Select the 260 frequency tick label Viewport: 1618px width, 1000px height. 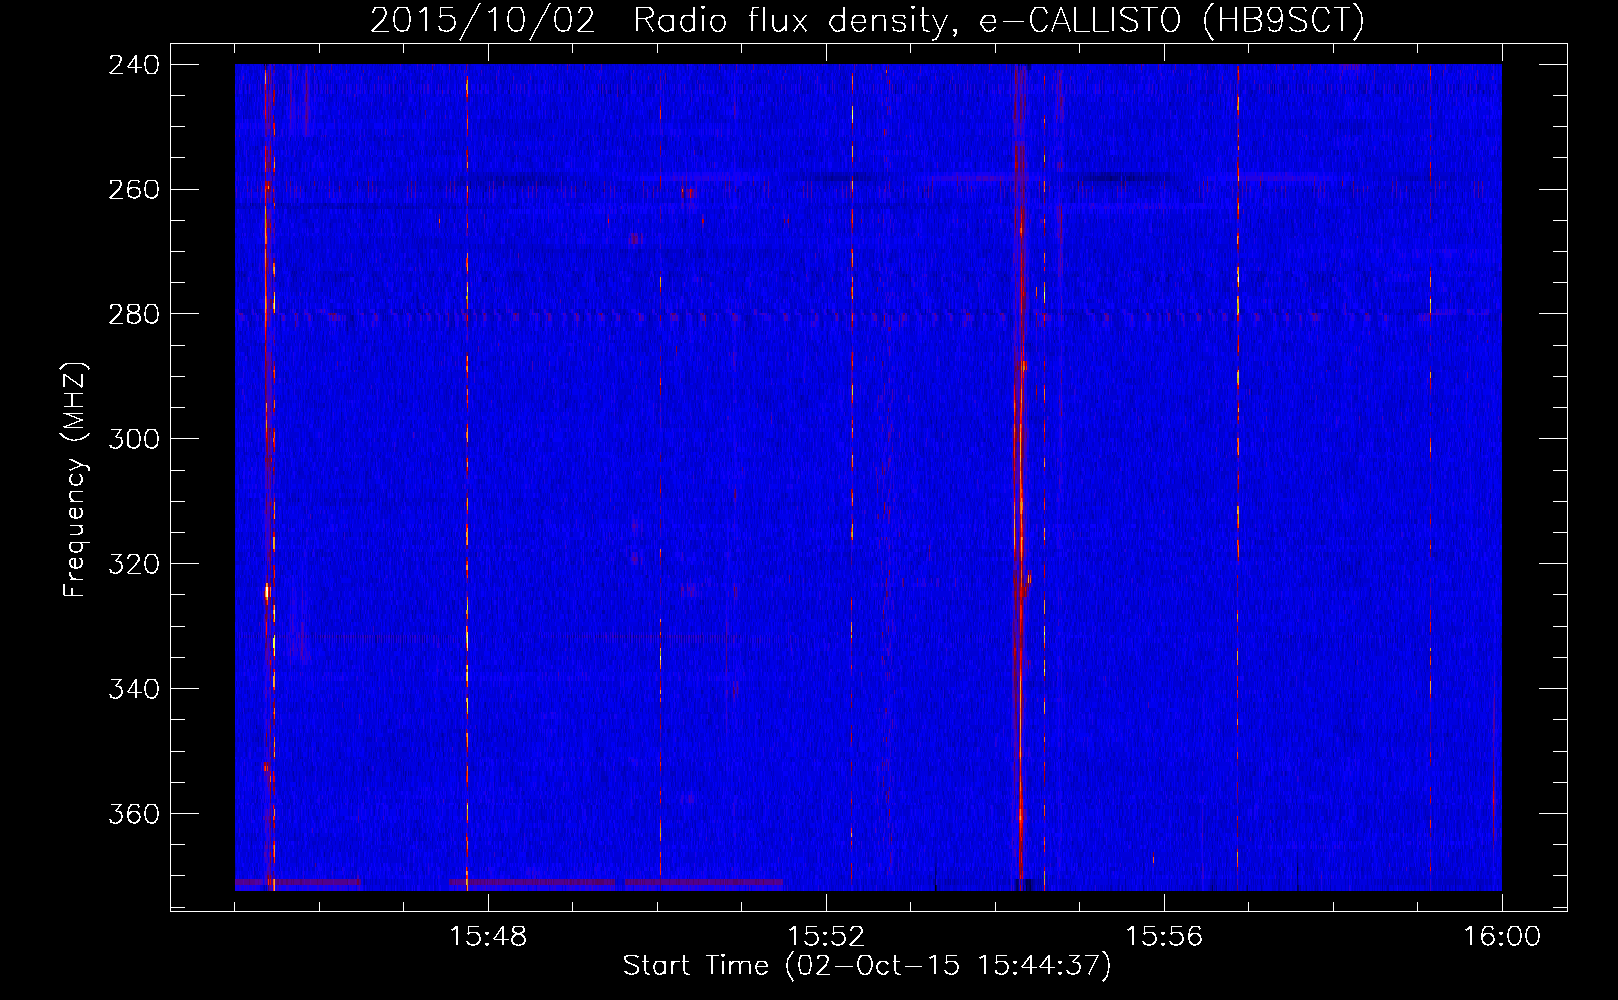tap(134, 190)
